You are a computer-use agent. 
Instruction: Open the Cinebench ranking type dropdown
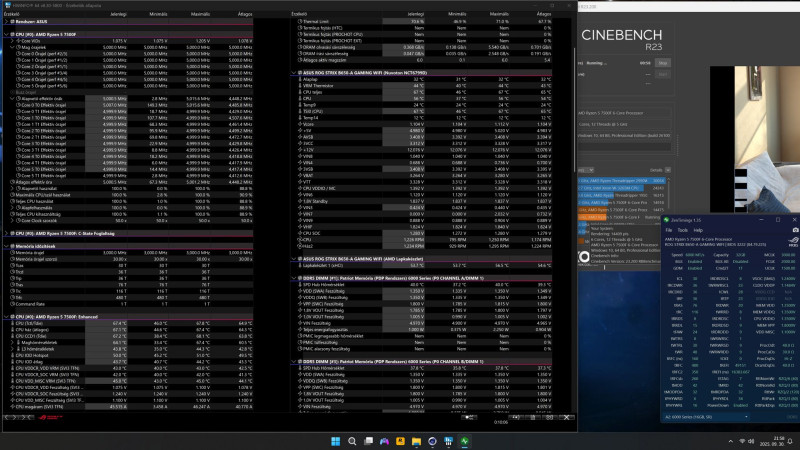(x=586, y=170)
